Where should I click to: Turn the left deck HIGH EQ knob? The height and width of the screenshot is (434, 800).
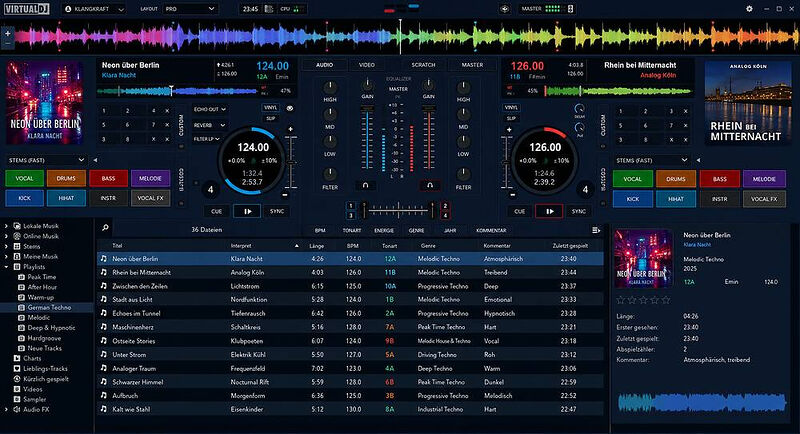click(x=330, y=87)
